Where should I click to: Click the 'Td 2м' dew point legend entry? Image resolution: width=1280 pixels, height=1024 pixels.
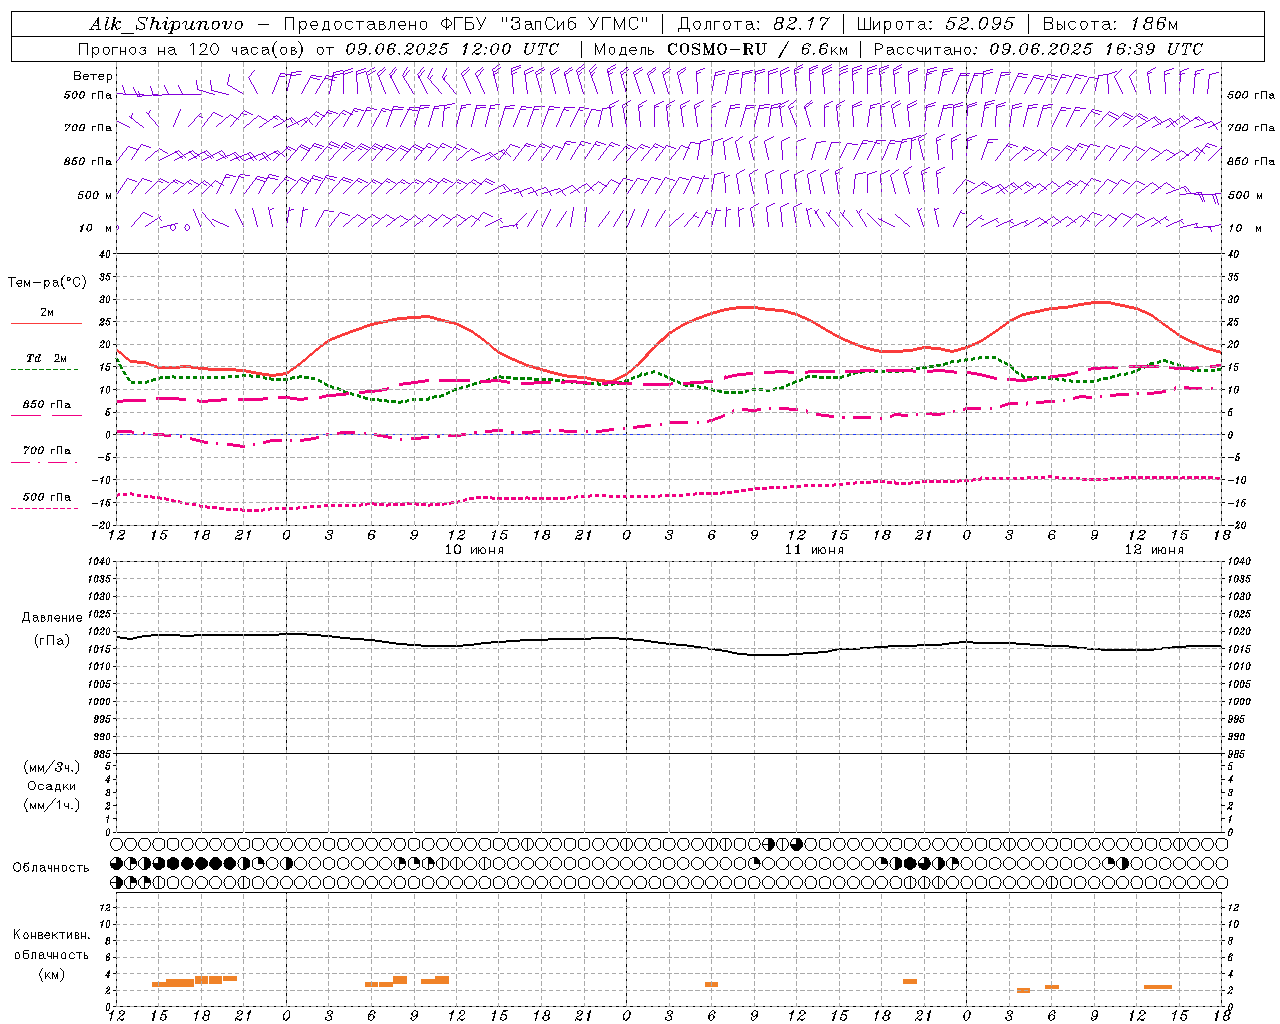pyautogui.click(x=46, y=358)
